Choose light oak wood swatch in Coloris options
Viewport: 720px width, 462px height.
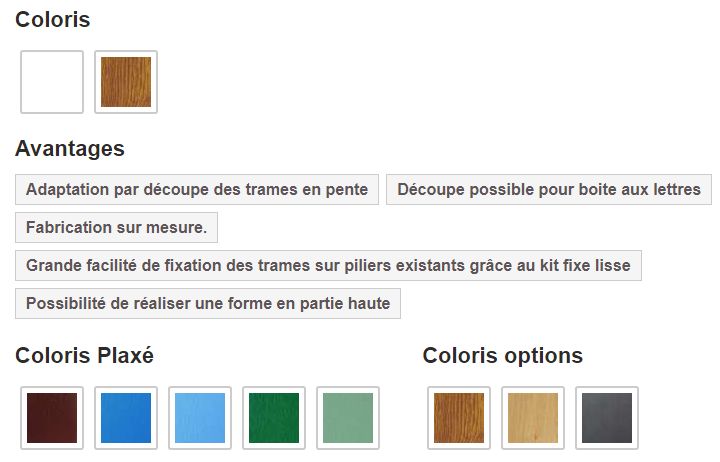point(533,418)
